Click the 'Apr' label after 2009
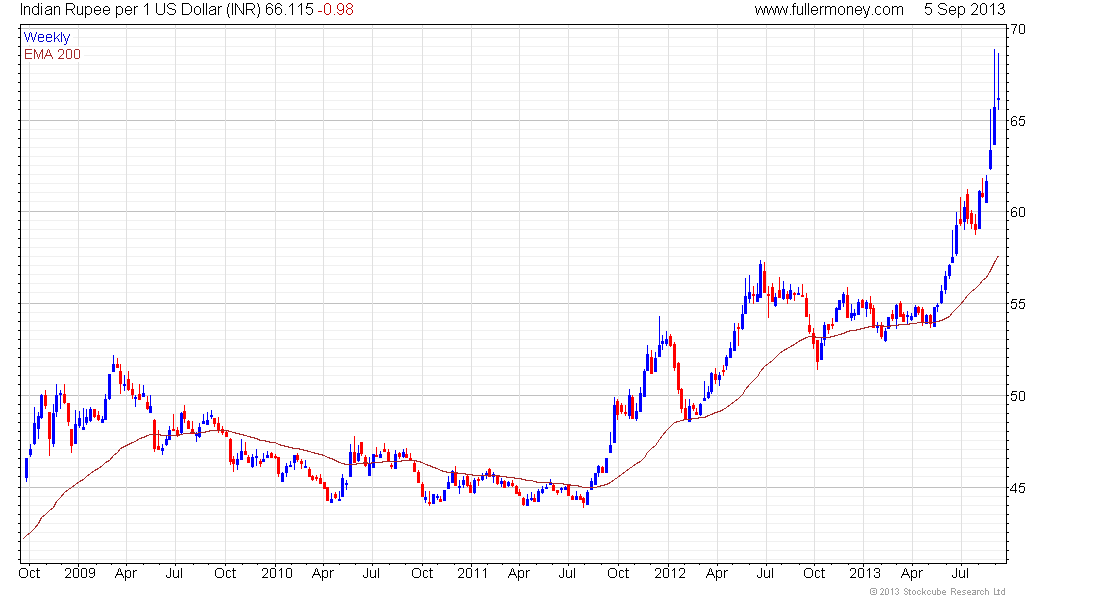Image resolution: width=1100 pixels, height=600 pixels. coord(126,573)
